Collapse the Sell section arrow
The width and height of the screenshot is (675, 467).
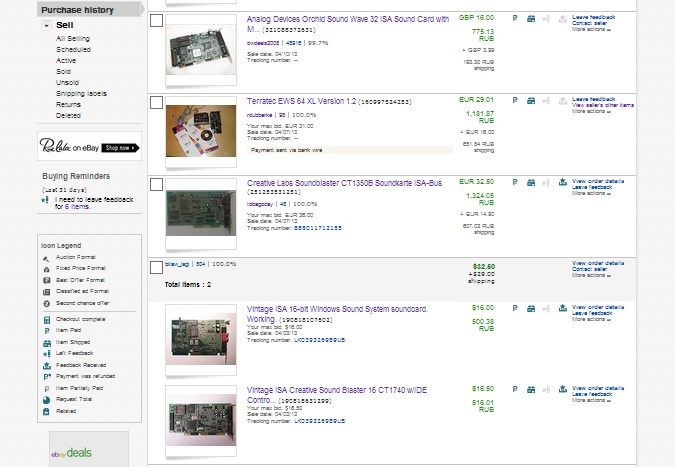point(46,25)
